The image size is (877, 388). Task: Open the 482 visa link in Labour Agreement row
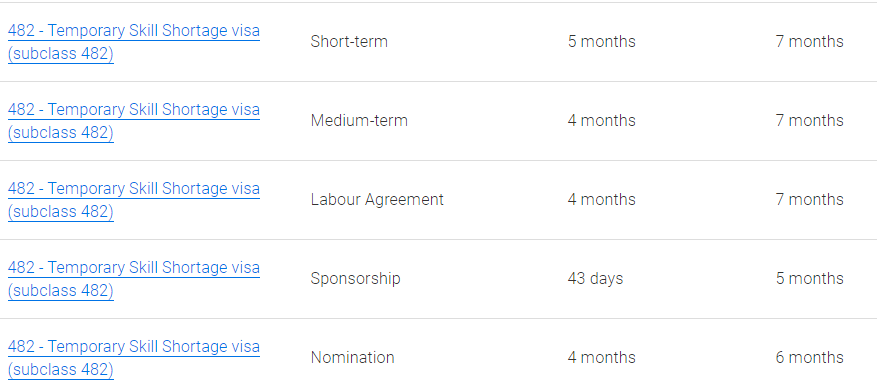[x=134, y=200]
